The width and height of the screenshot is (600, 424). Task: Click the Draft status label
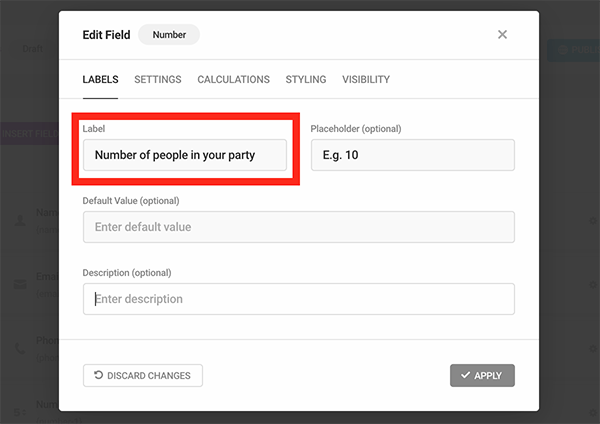coord(32,48)
